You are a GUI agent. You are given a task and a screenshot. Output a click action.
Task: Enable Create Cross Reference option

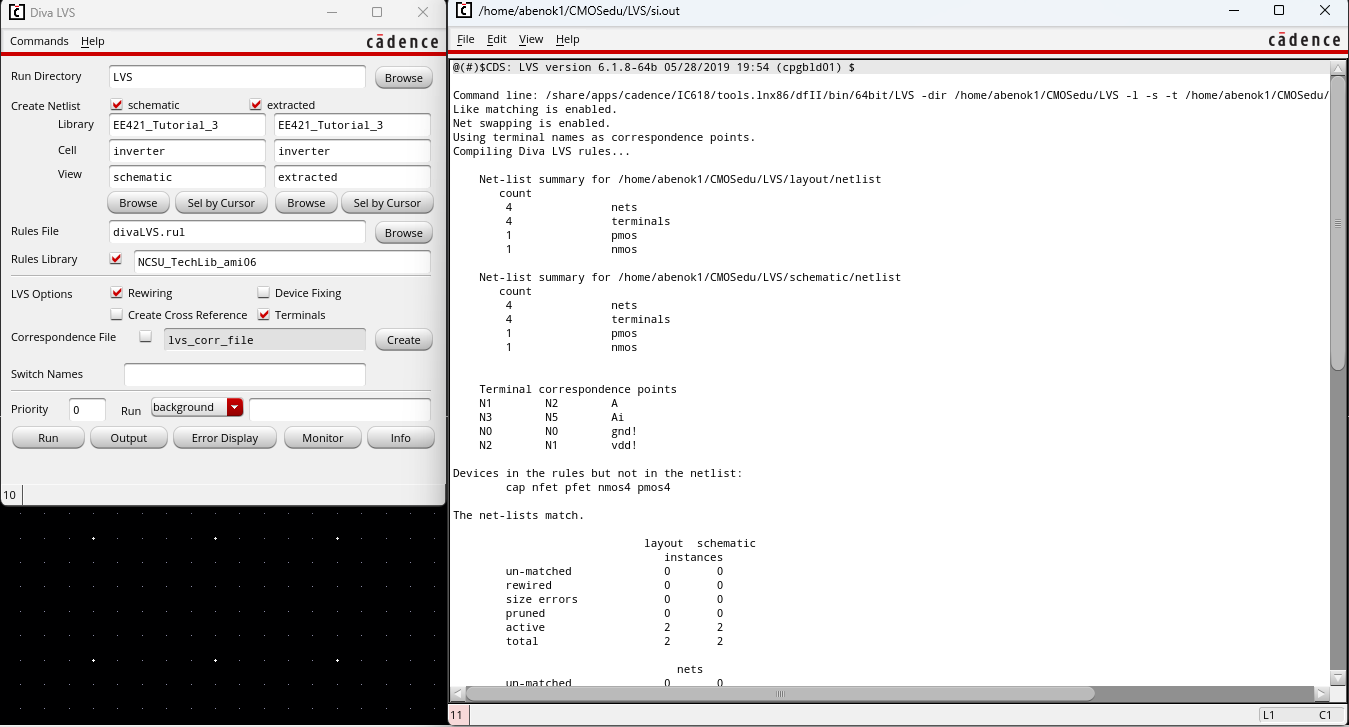point(117,315)
